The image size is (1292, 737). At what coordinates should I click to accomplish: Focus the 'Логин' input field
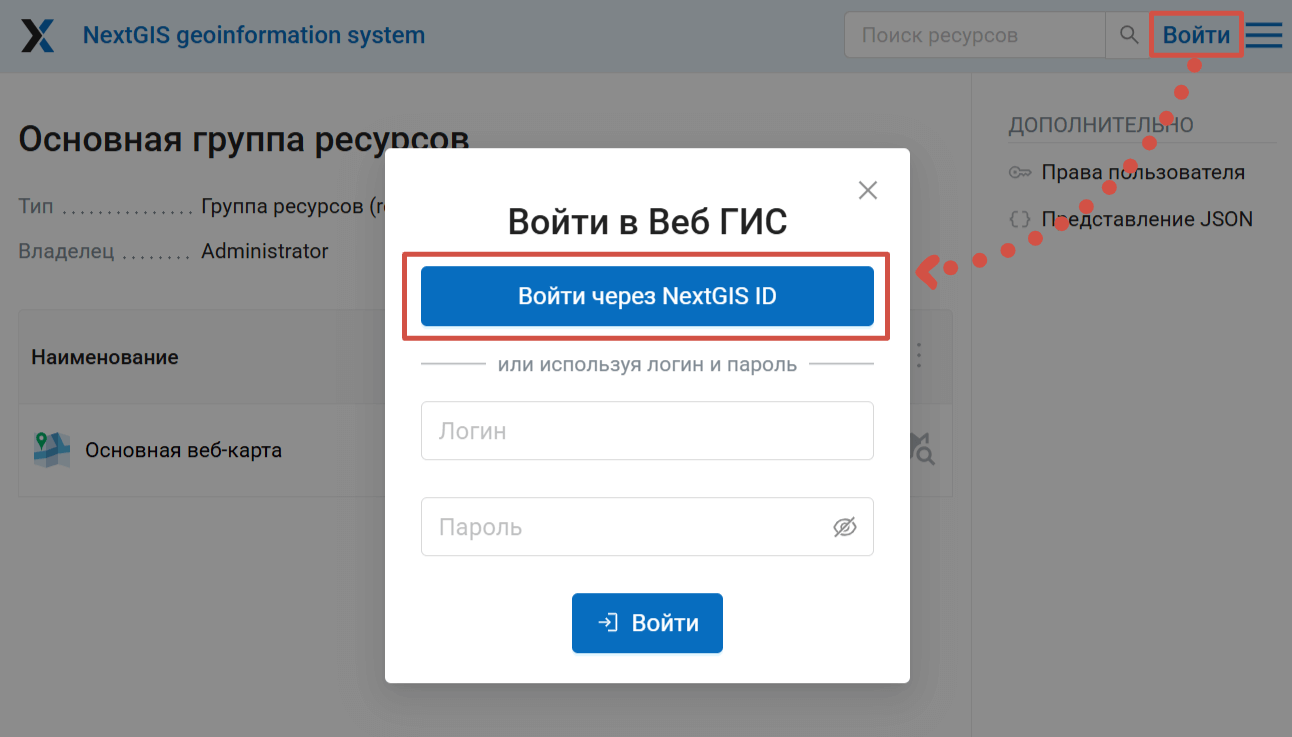coord(647,431)
